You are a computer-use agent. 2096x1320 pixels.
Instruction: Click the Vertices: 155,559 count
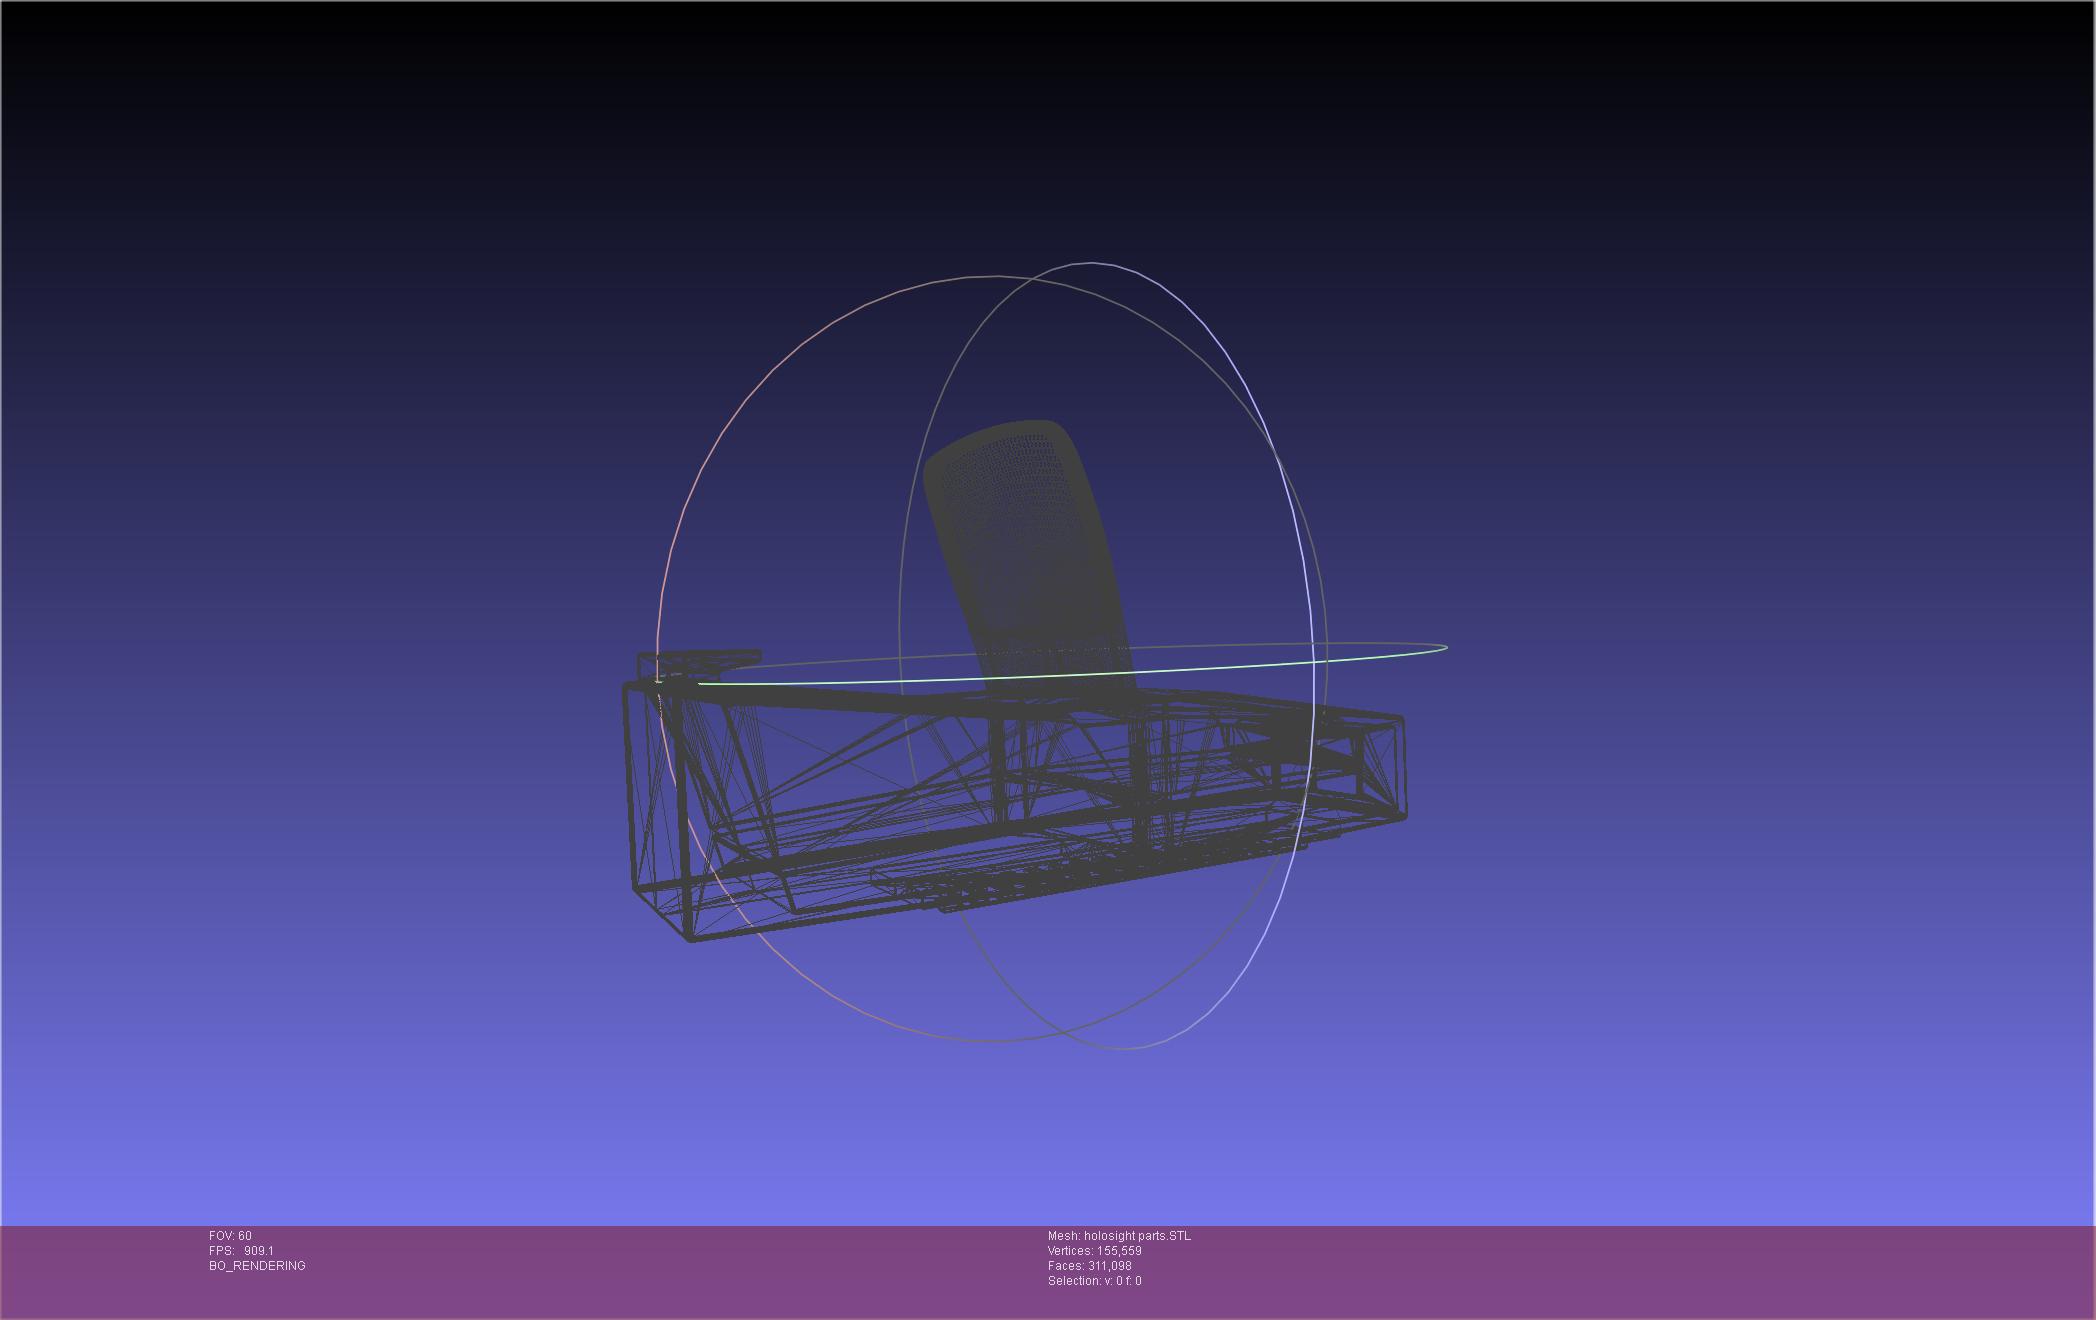click(1094, 1251)
